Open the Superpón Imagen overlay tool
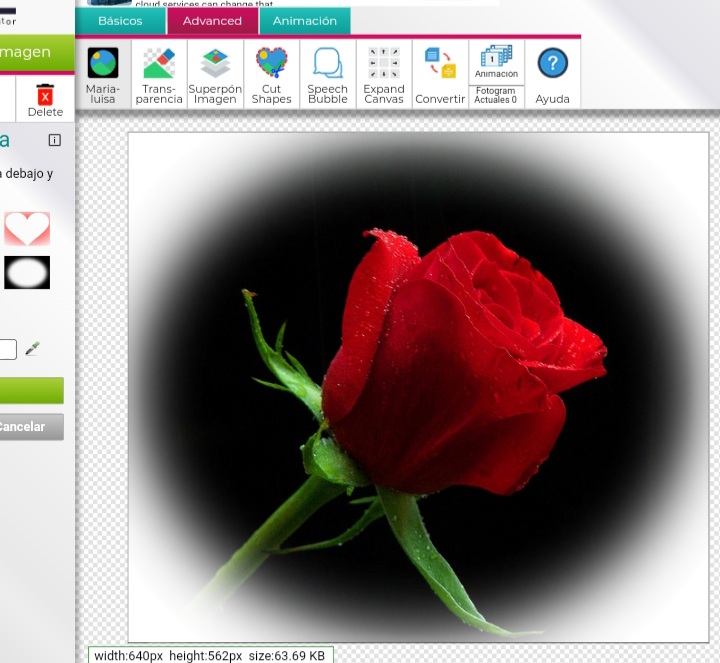 (215, 74)
